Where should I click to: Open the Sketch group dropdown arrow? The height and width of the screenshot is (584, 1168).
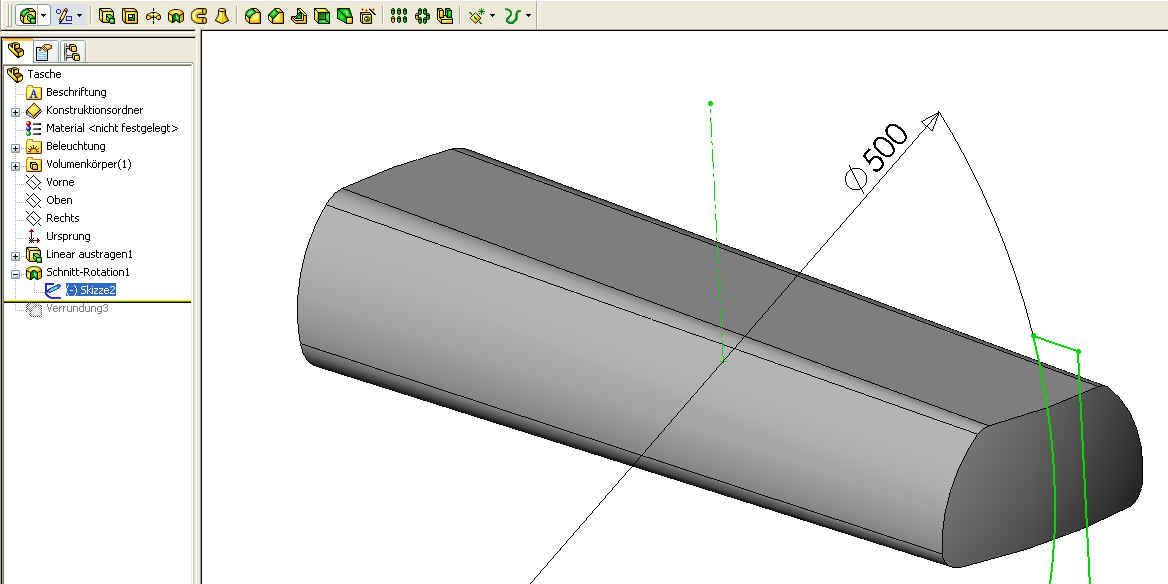79,16
